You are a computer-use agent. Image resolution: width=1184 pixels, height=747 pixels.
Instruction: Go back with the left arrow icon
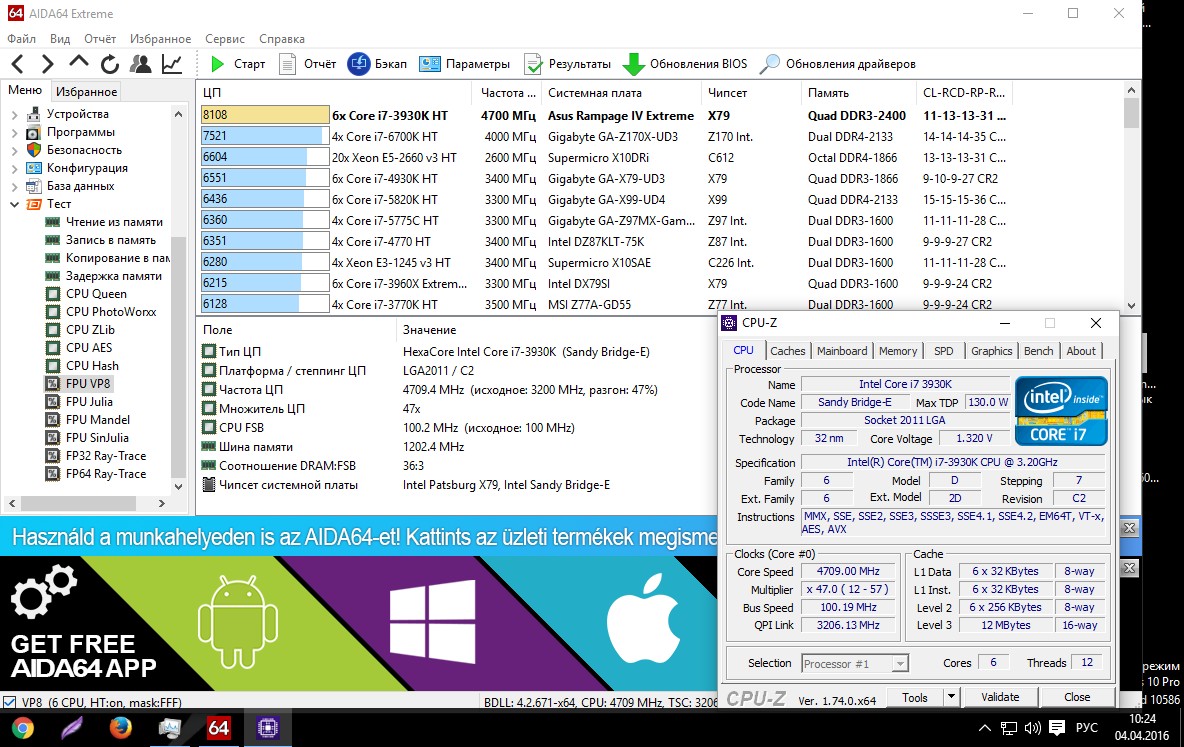tap(17, 64)
